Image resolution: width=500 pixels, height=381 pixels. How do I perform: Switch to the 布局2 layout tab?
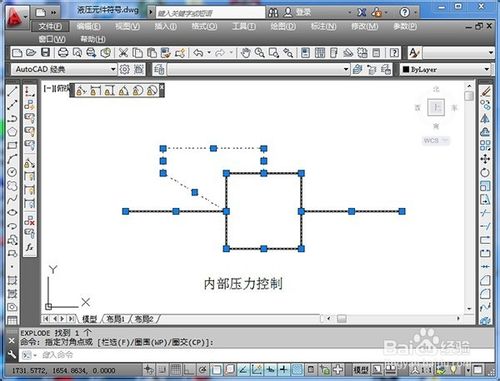click(144, 319)
